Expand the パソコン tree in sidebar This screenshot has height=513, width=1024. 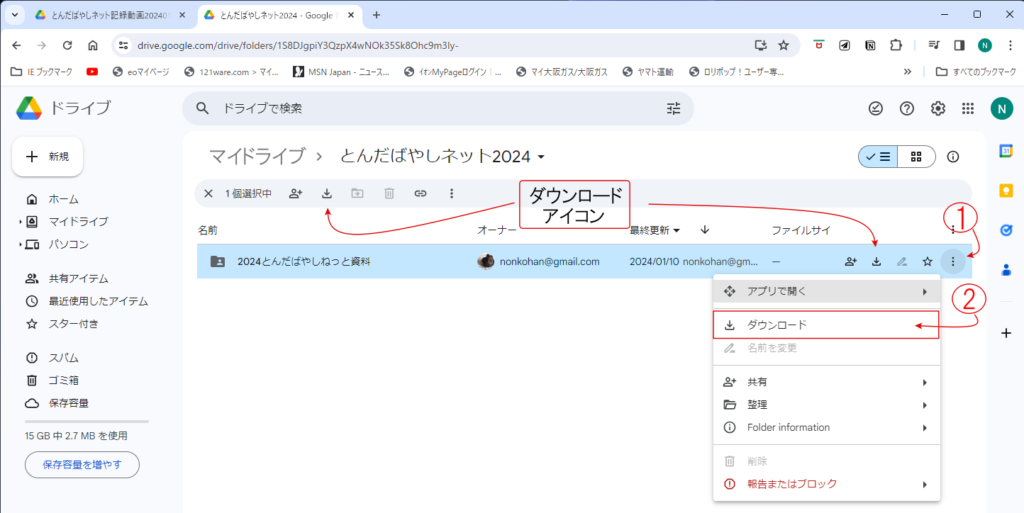(x=20, y=244)
